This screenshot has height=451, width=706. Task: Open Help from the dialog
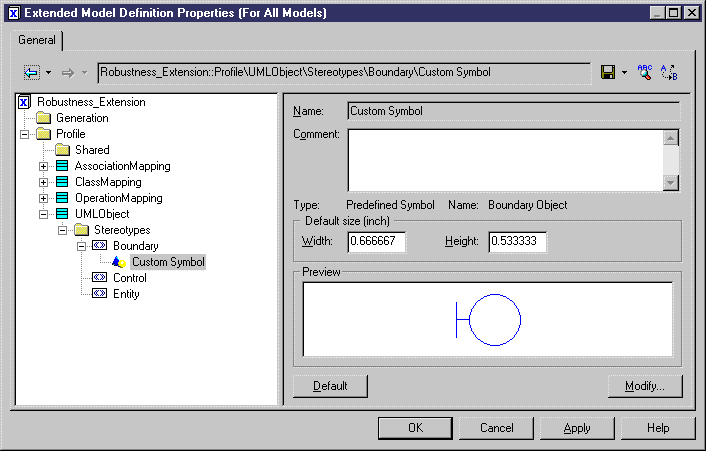click(x=658, y=428)
